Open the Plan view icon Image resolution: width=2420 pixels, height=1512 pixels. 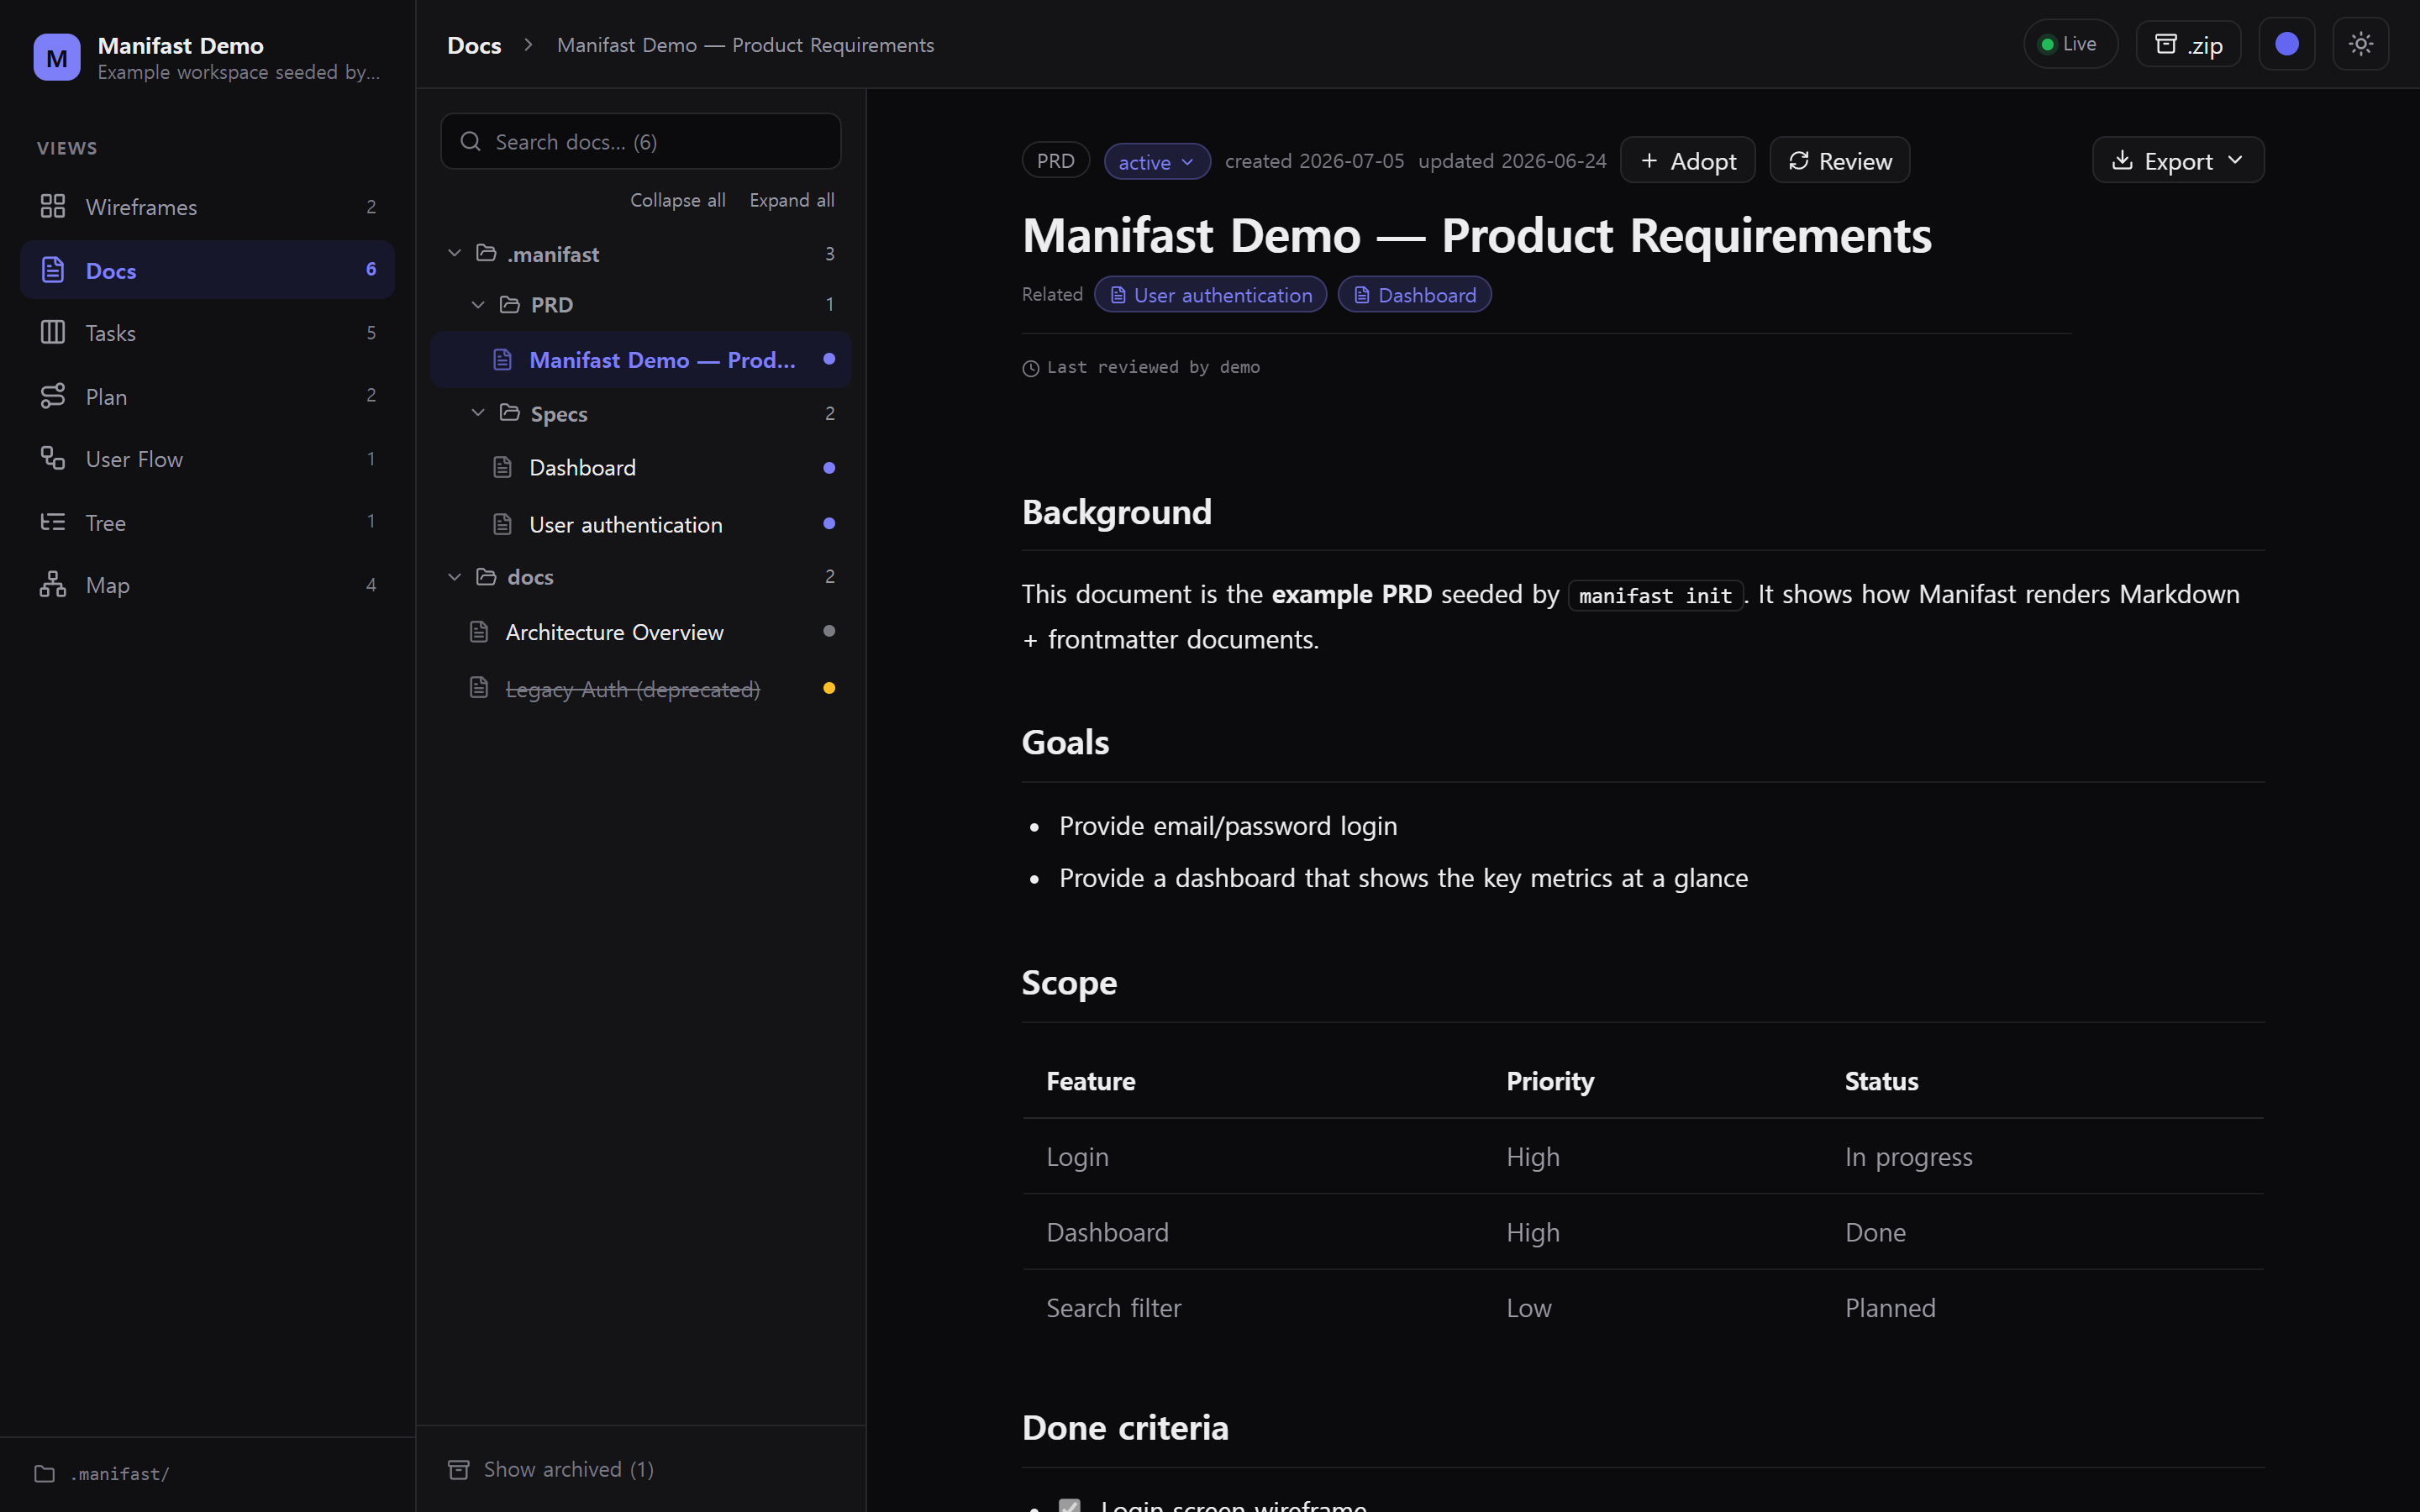tap(52, 396)
